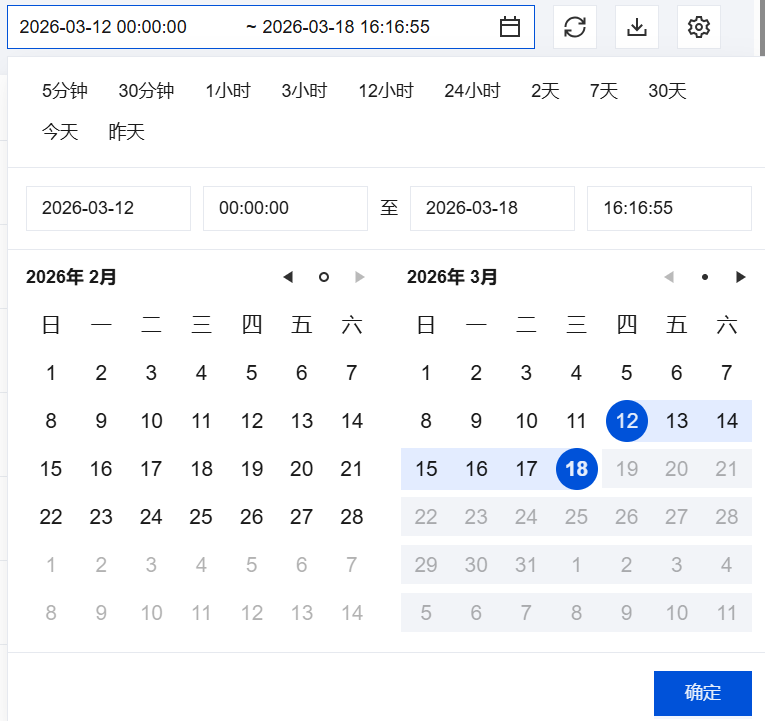Click the calendar icon in date range field
The height and width of the screenshot is (721, 765).
[x=510, y=27]
